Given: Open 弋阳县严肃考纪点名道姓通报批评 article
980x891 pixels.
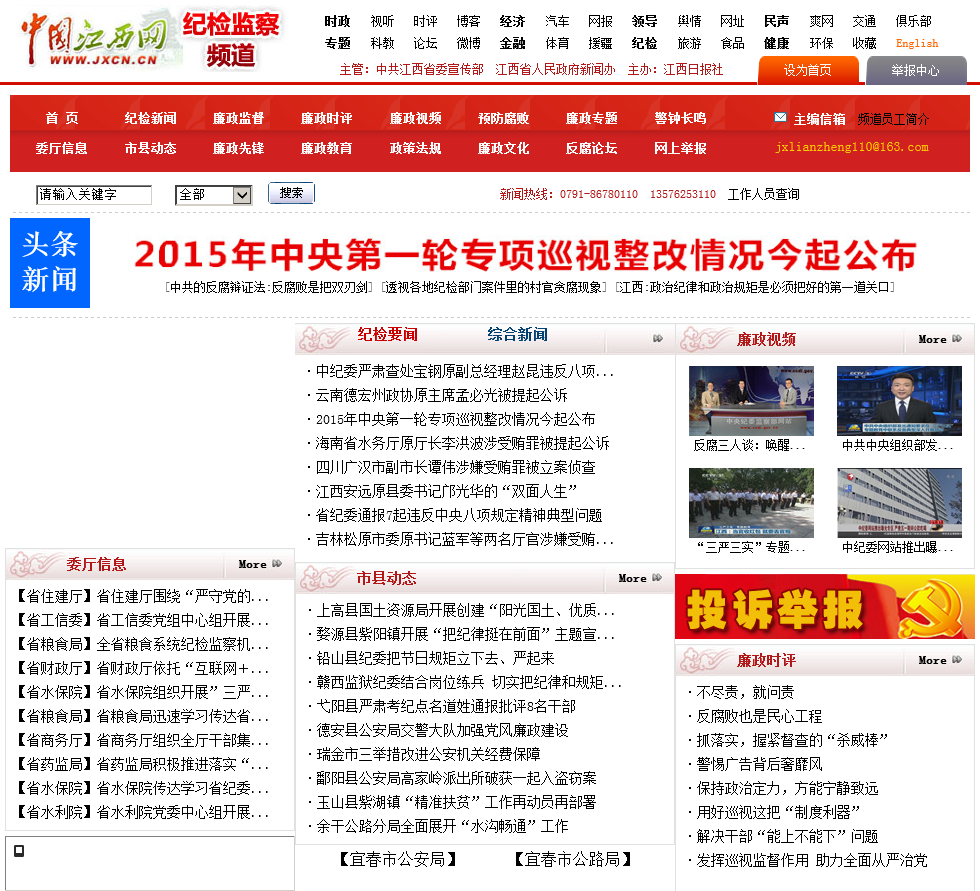Looking at the screenshot, I should click(446, 706).
